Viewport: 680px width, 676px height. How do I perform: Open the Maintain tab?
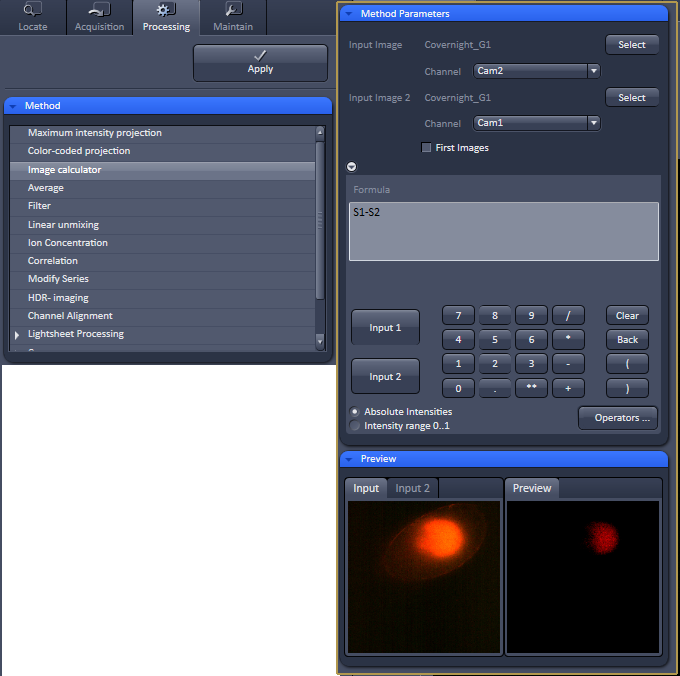pos(232,17)
